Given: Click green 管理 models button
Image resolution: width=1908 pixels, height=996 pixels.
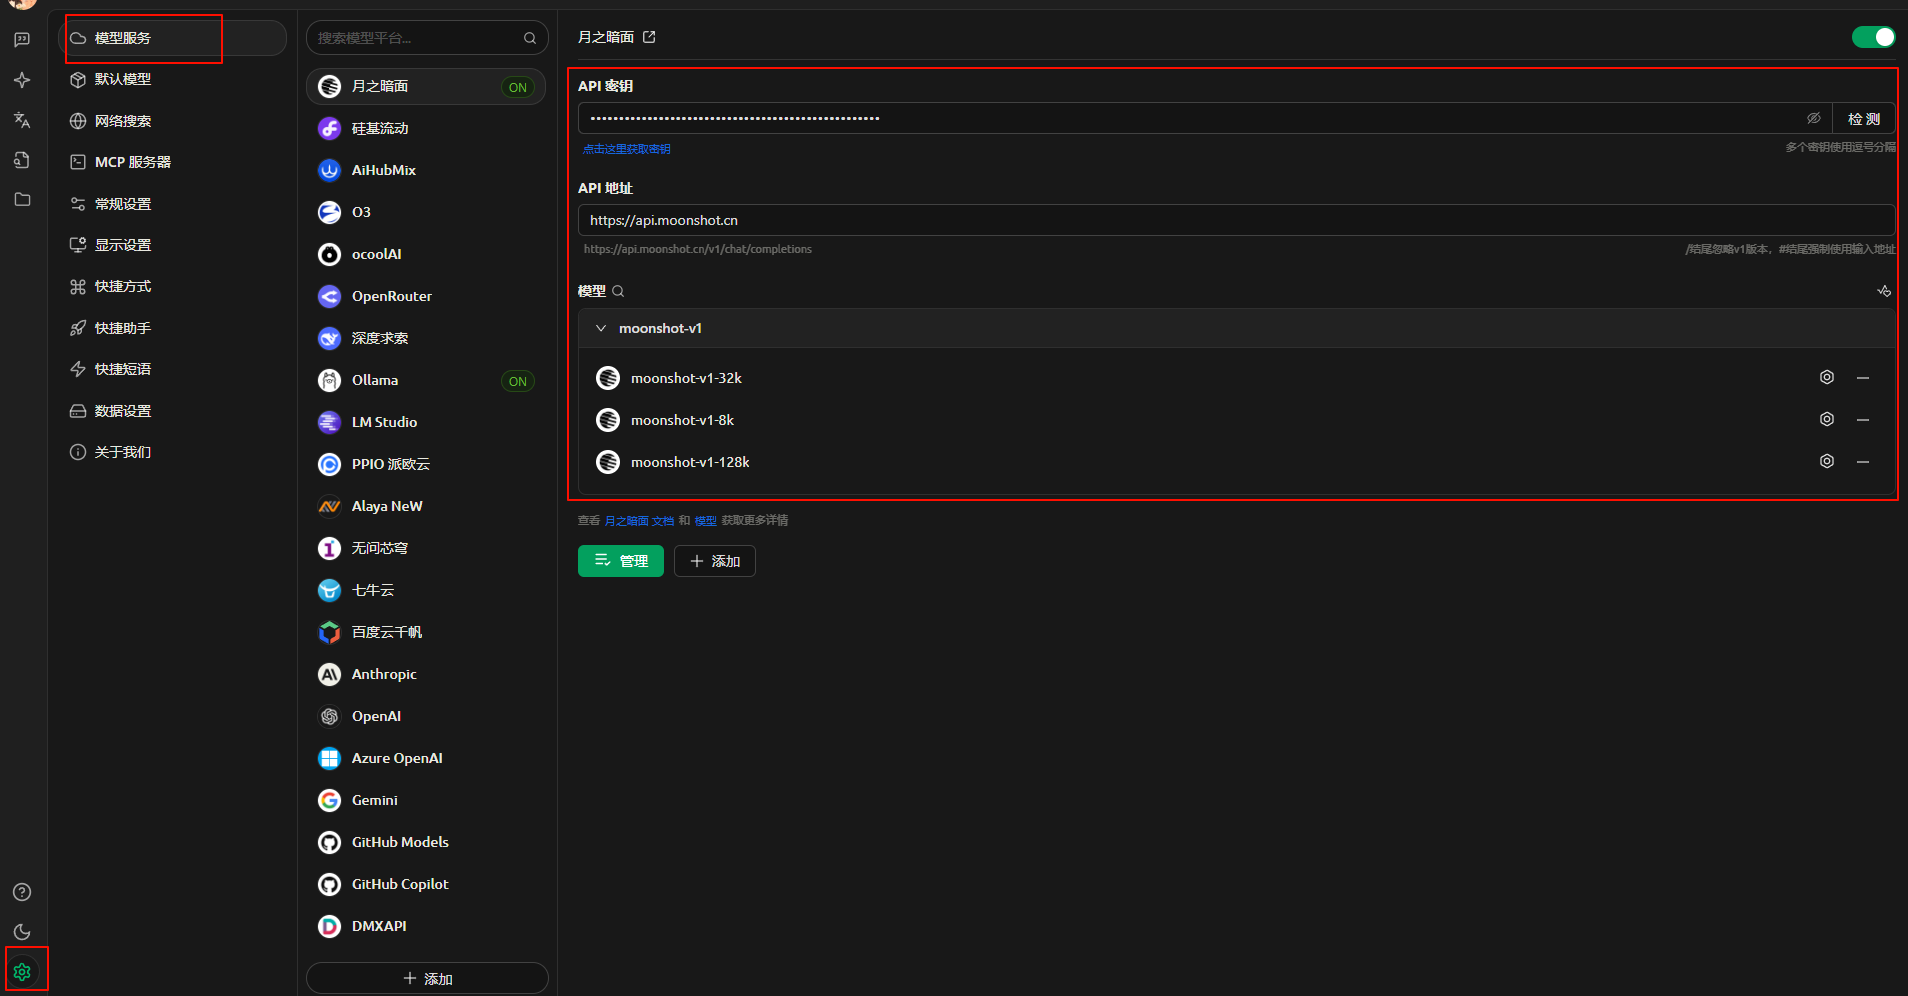Looking at the screenshot, I should coord(621,561).
